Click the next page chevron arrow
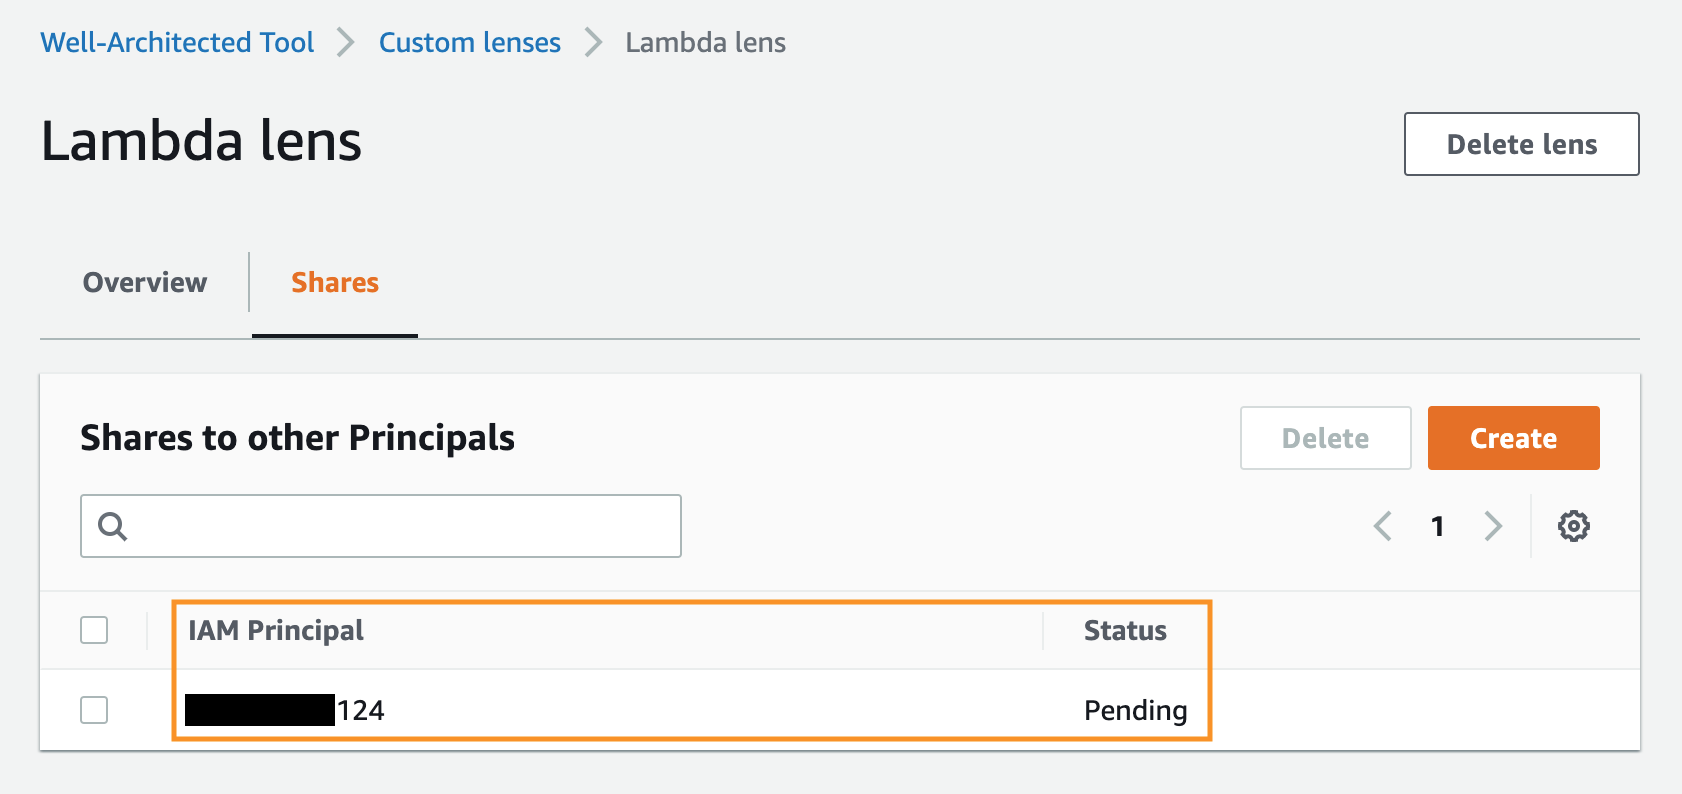Image resolution: width=1682 pixels, height=794 pixels. click(x=1493, y=526)
